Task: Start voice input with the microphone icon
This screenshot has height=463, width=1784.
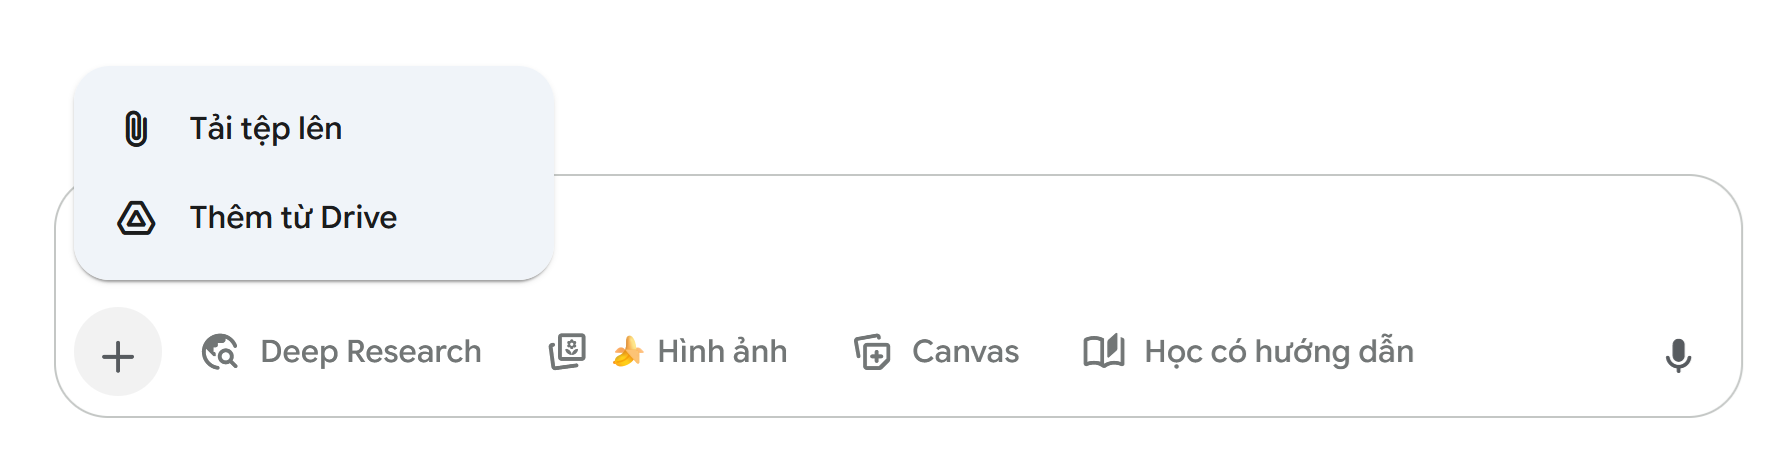Action: click(x=1678, y=355)
